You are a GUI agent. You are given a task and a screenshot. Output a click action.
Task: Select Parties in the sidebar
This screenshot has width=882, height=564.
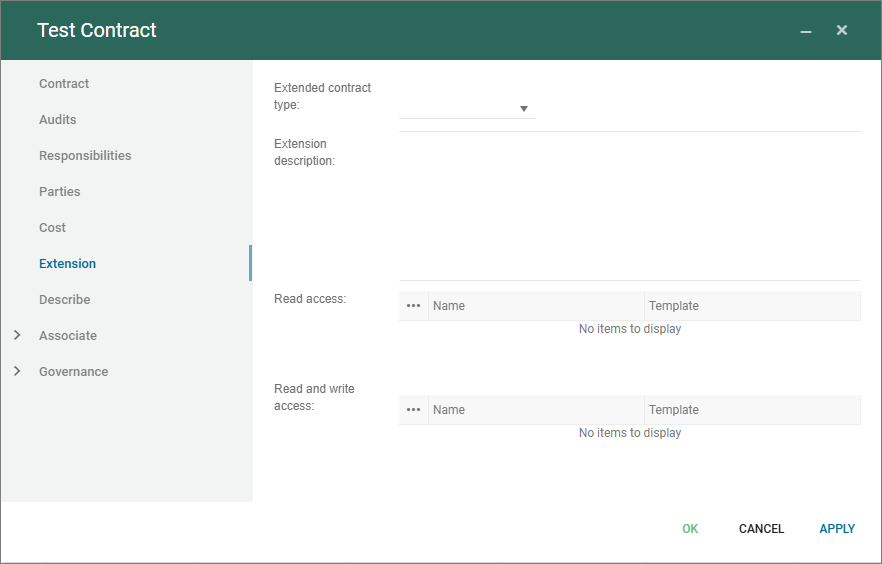tap(60, 192)
